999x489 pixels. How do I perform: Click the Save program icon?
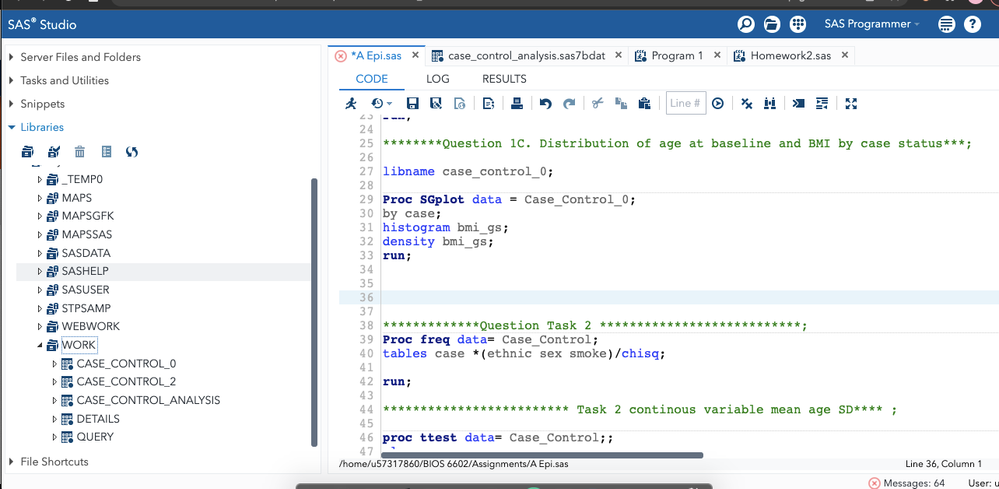pyautogui.click(x=412, y=103)
